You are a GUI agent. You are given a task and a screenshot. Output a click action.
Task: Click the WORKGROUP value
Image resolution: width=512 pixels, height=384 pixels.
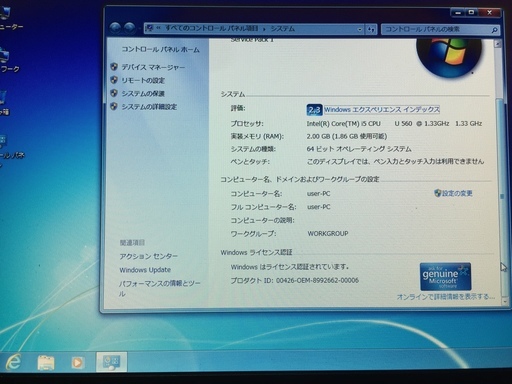[328, 233]
